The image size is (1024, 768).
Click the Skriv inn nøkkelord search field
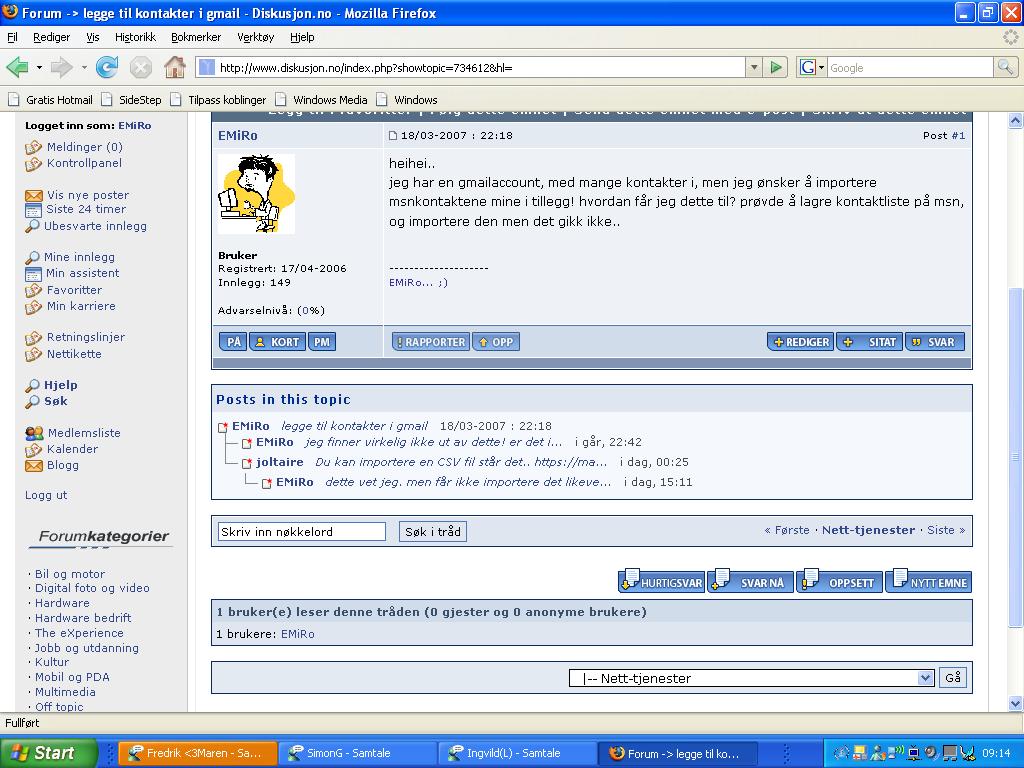pyautogui.click(x=301, y=532)
